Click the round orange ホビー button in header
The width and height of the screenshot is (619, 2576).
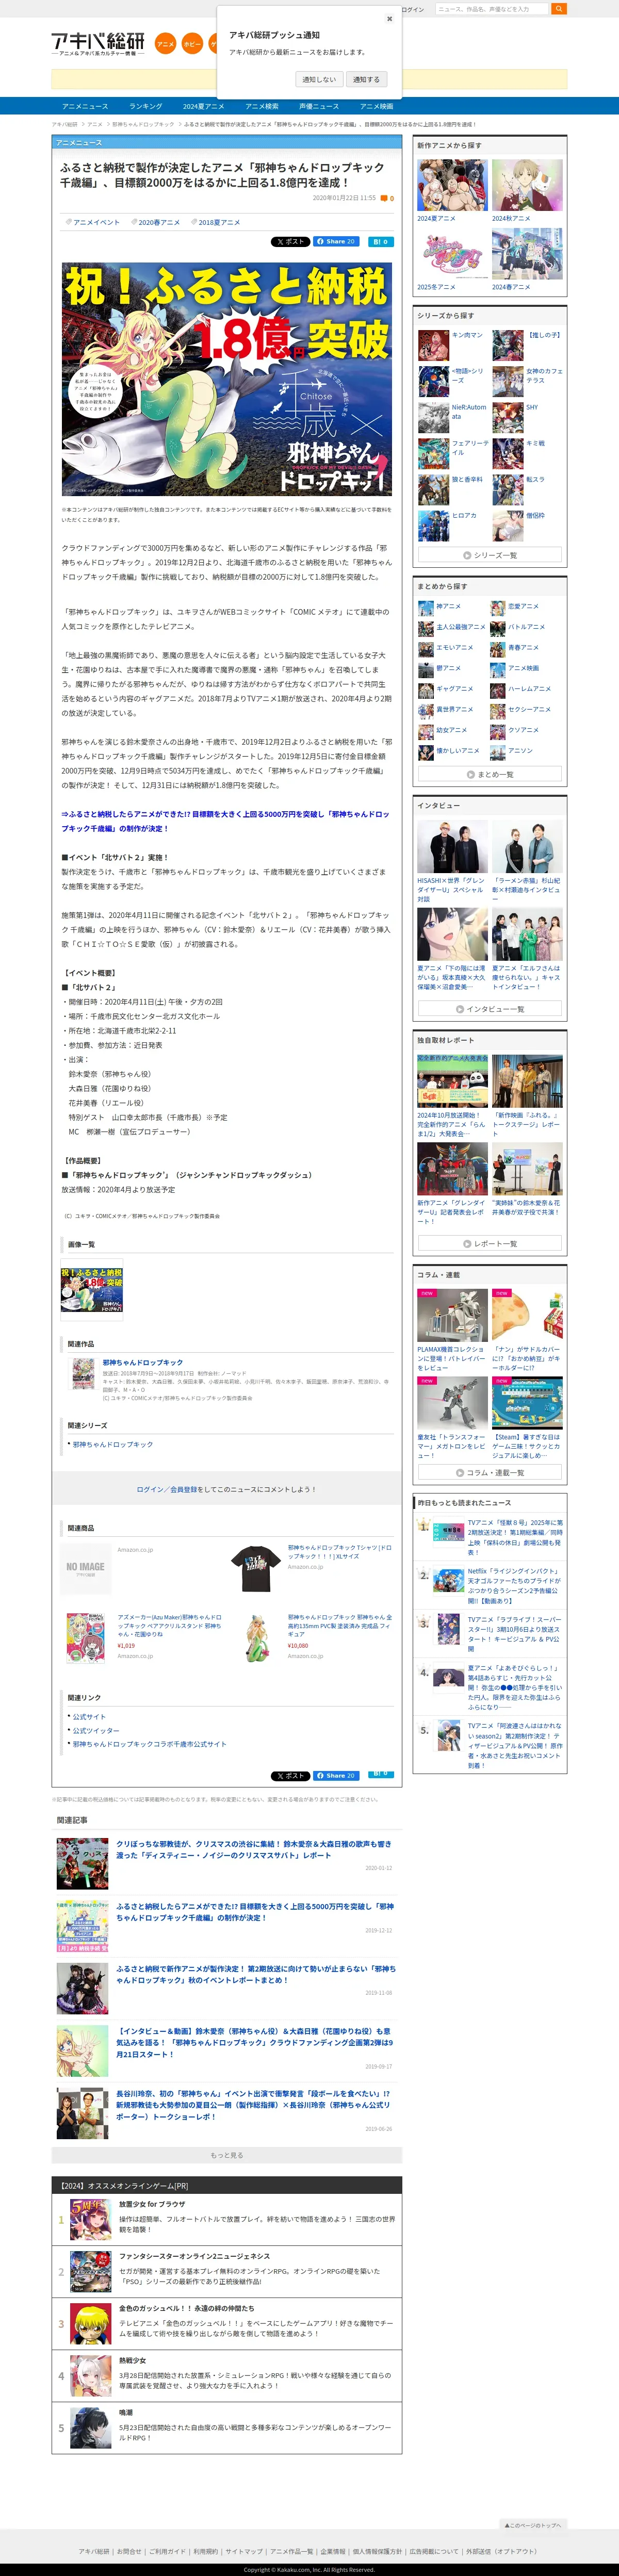192,44
